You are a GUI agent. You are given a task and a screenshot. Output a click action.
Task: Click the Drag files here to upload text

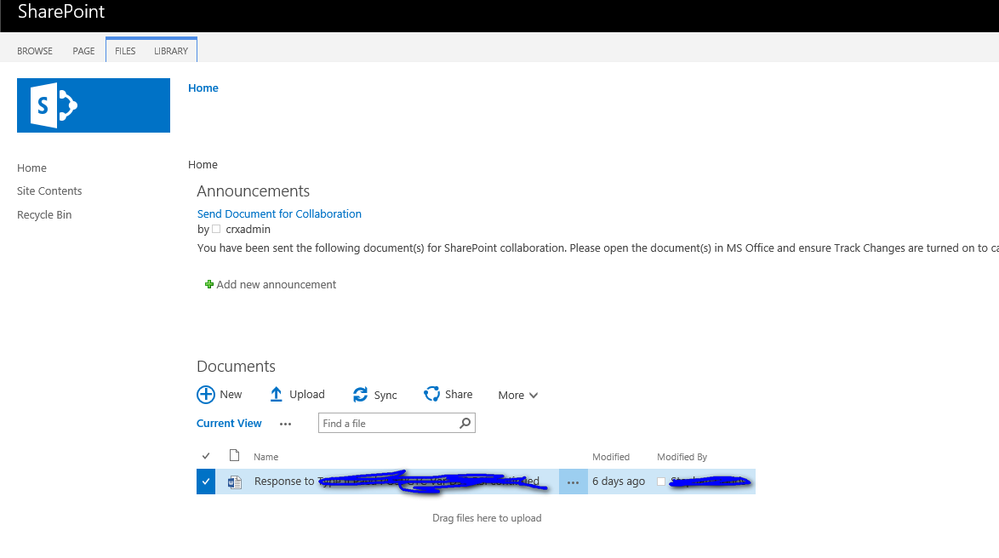(487, 518)
